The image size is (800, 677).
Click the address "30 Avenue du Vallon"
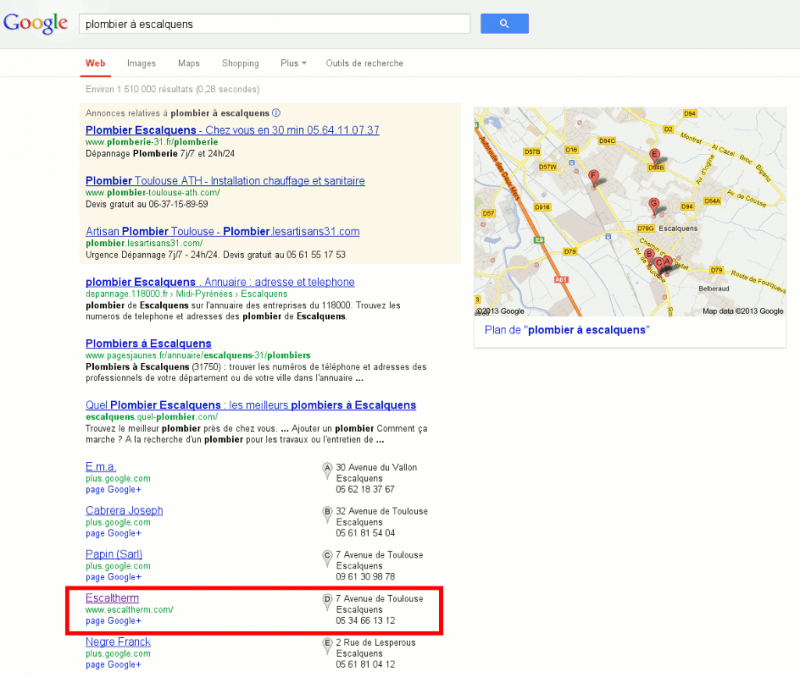pos(376,467)
